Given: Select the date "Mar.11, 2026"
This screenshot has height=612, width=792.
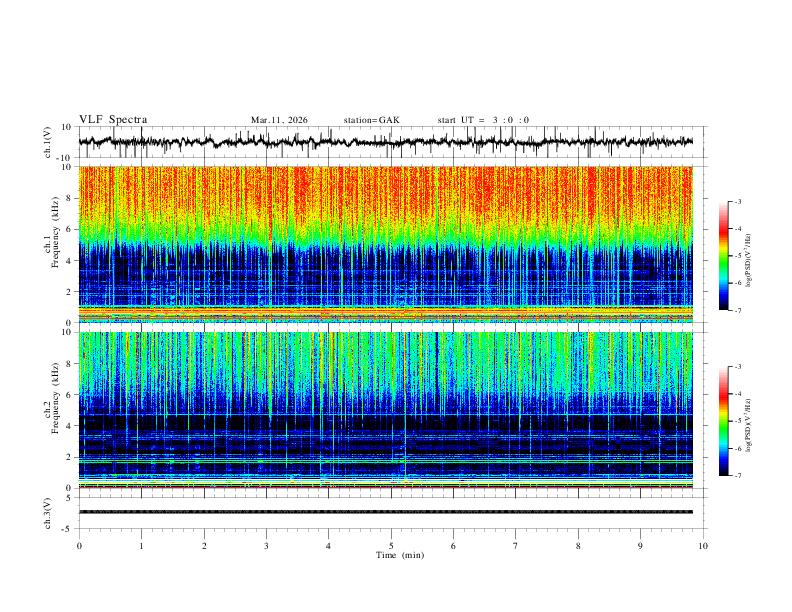Looking at the screenshot, I should (x=279, y=120).
